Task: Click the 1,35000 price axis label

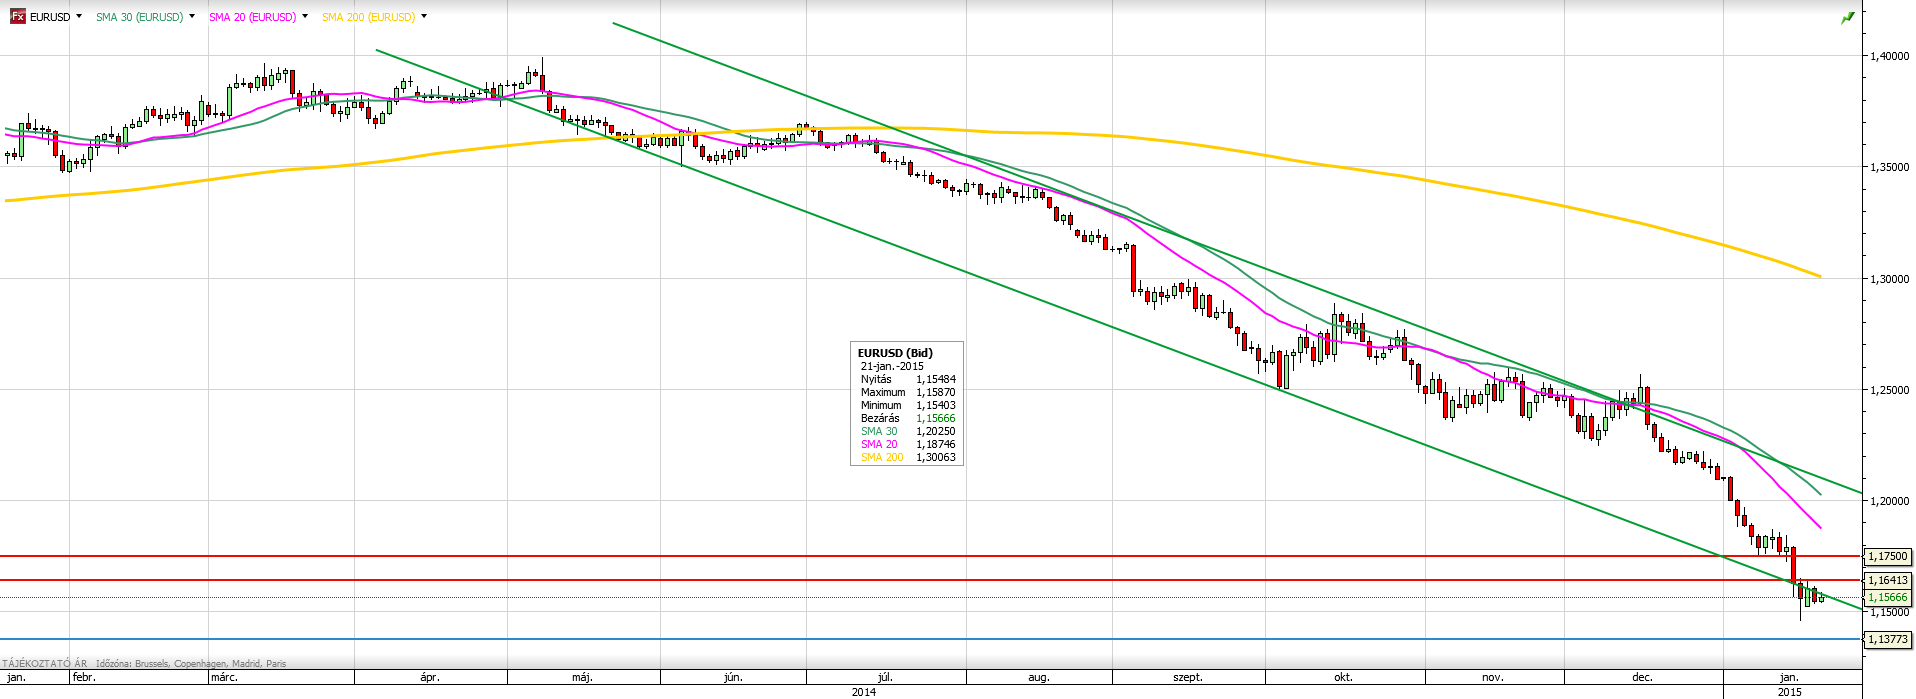Action: 1889,167
